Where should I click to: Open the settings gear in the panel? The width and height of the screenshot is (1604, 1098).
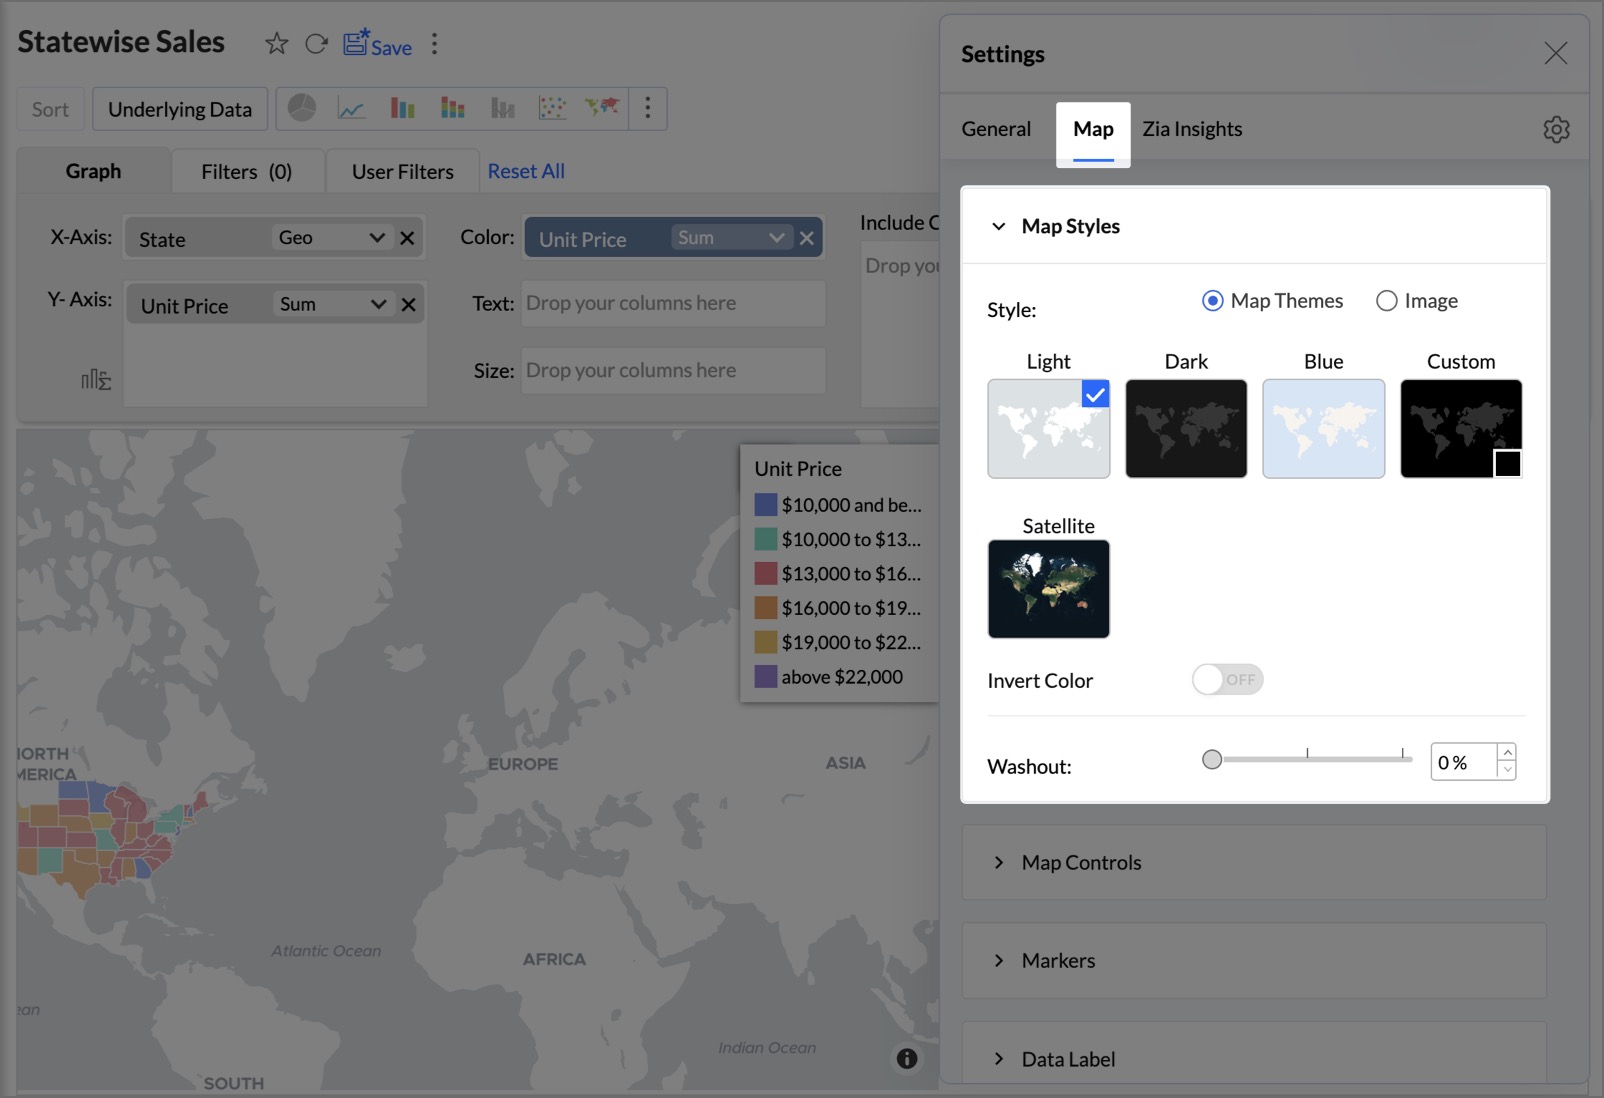(x=1555, y=129)
